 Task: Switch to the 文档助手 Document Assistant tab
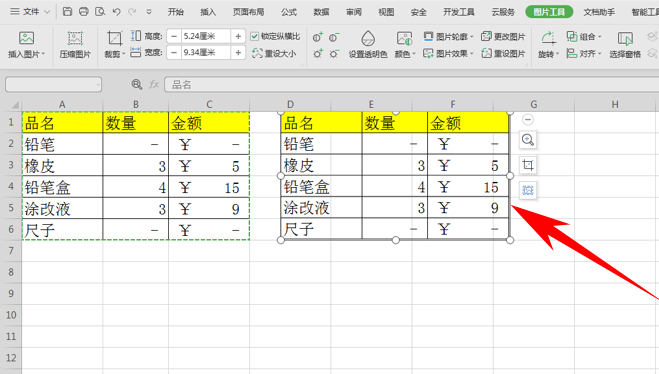599,12
